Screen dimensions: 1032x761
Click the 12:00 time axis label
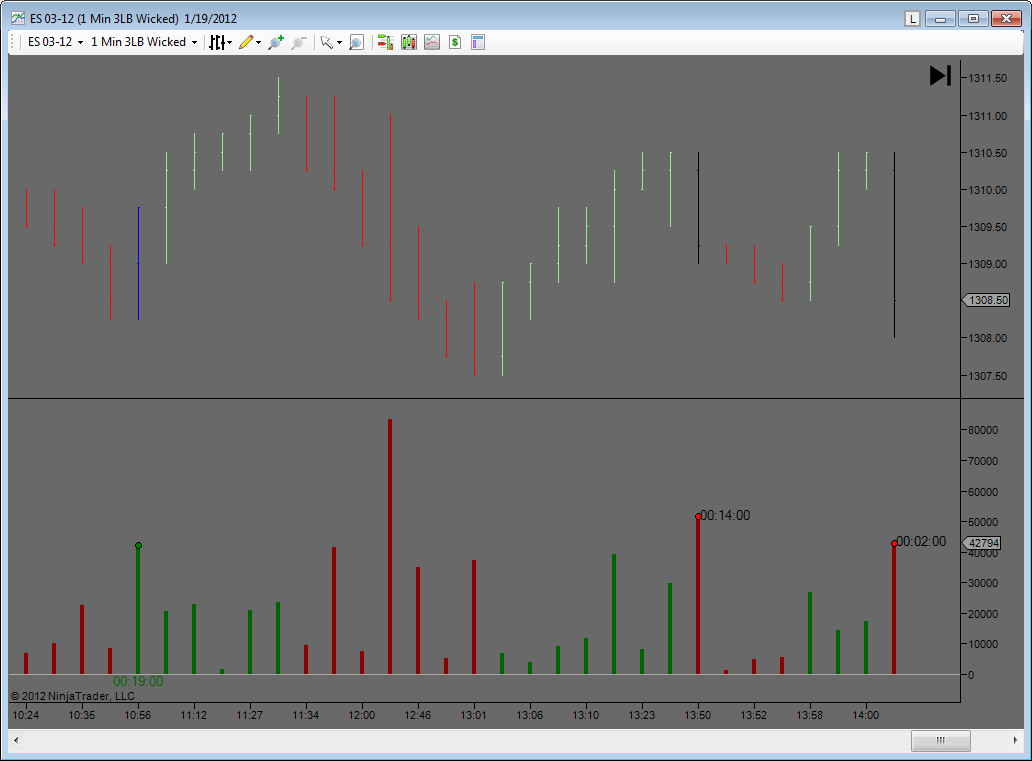coord(362,716)
